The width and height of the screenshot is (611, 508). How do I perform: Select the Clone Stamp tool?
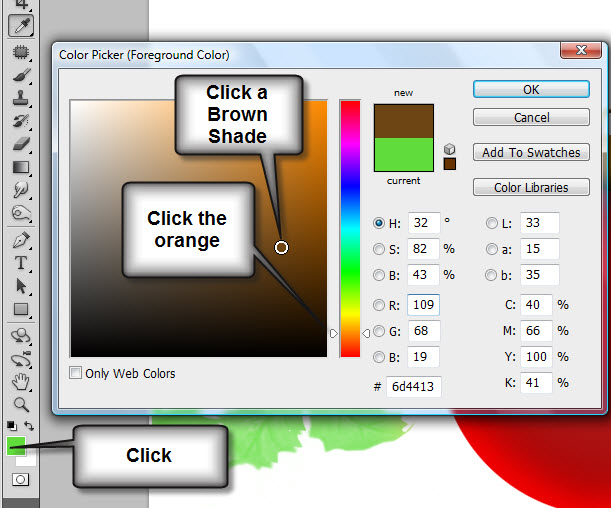pyautogui.click(x=21, y=97)
